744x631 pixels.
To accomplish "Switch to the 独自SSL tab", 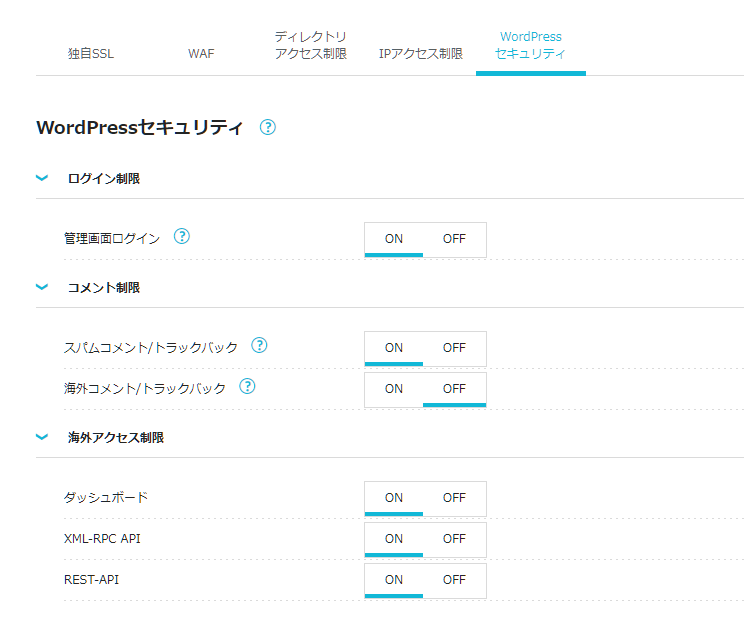I will click(x=91, y=54).
